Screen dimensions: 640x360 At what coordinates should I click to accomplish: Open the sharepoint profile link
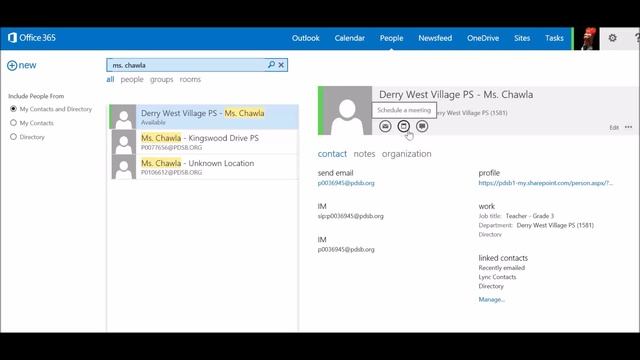point(546,183)
